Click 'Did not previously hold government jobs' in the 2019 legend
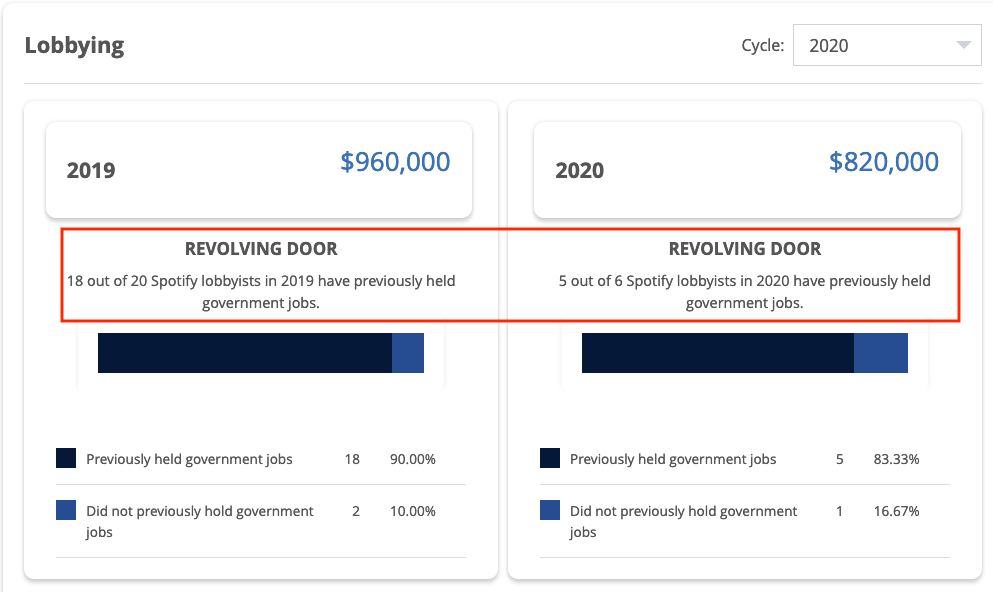Image resolution: width=993 pixels, height=592 pixels. point(199,521)
